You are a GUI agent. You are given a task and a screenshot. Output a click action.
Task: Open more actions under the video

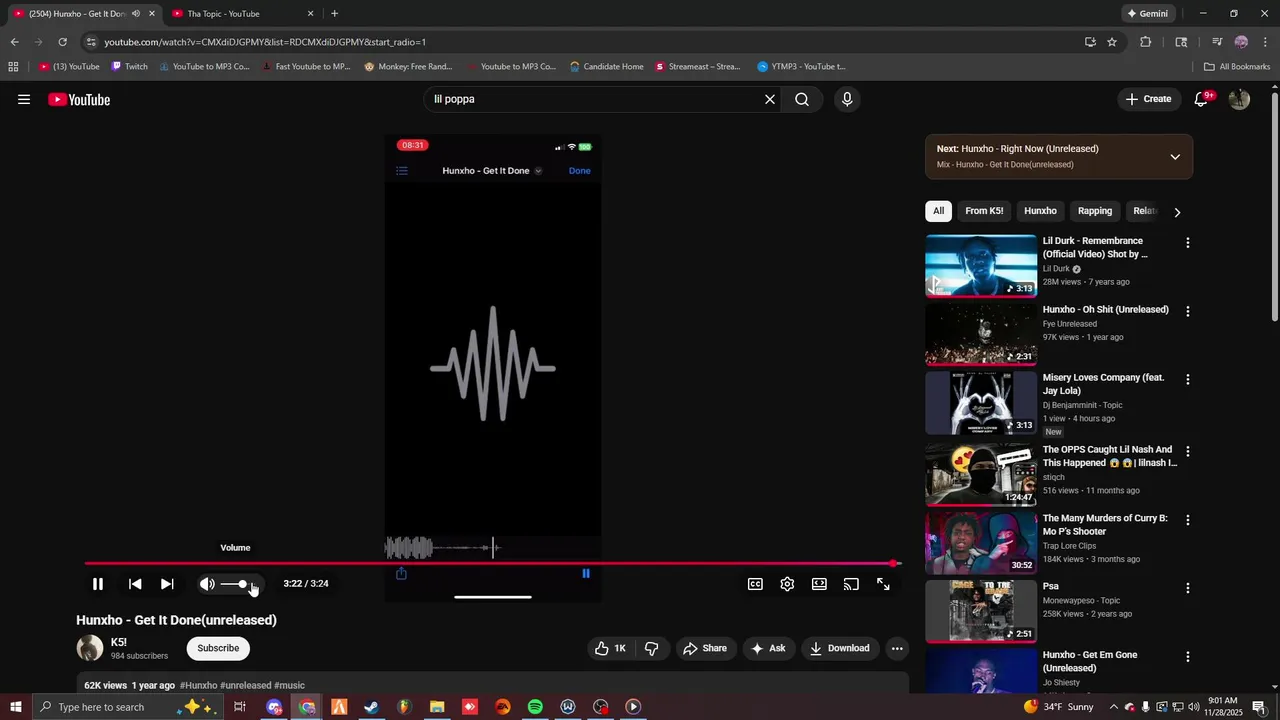[x=897, y=648]
